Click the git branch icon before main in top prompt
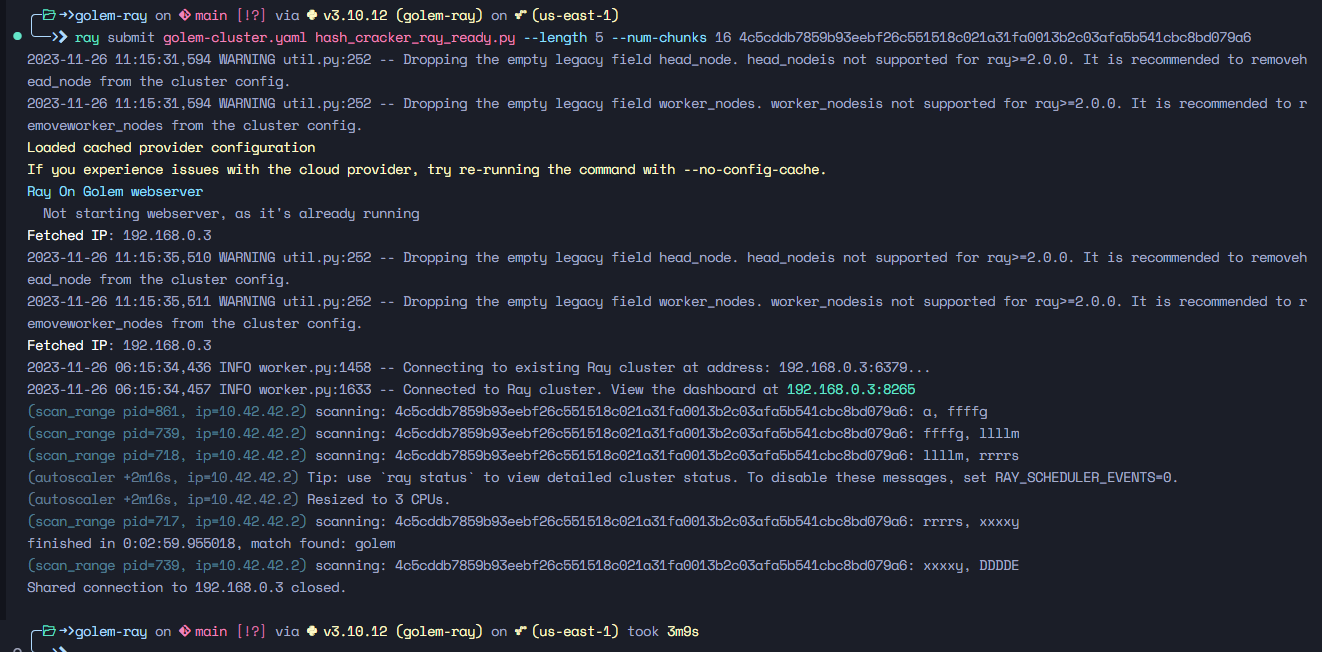1322x652 pixels. coord(184,16)
